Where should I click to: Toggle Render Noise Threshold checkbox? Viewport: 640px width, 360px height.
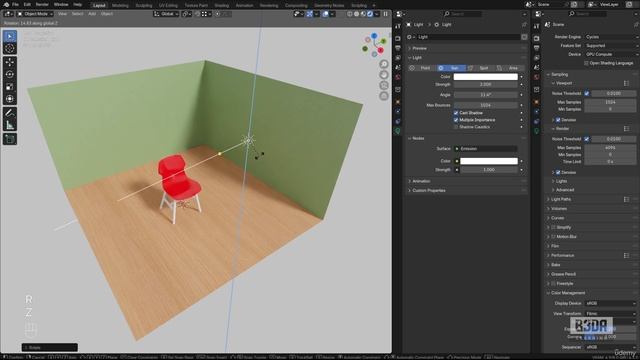[587, 139]
